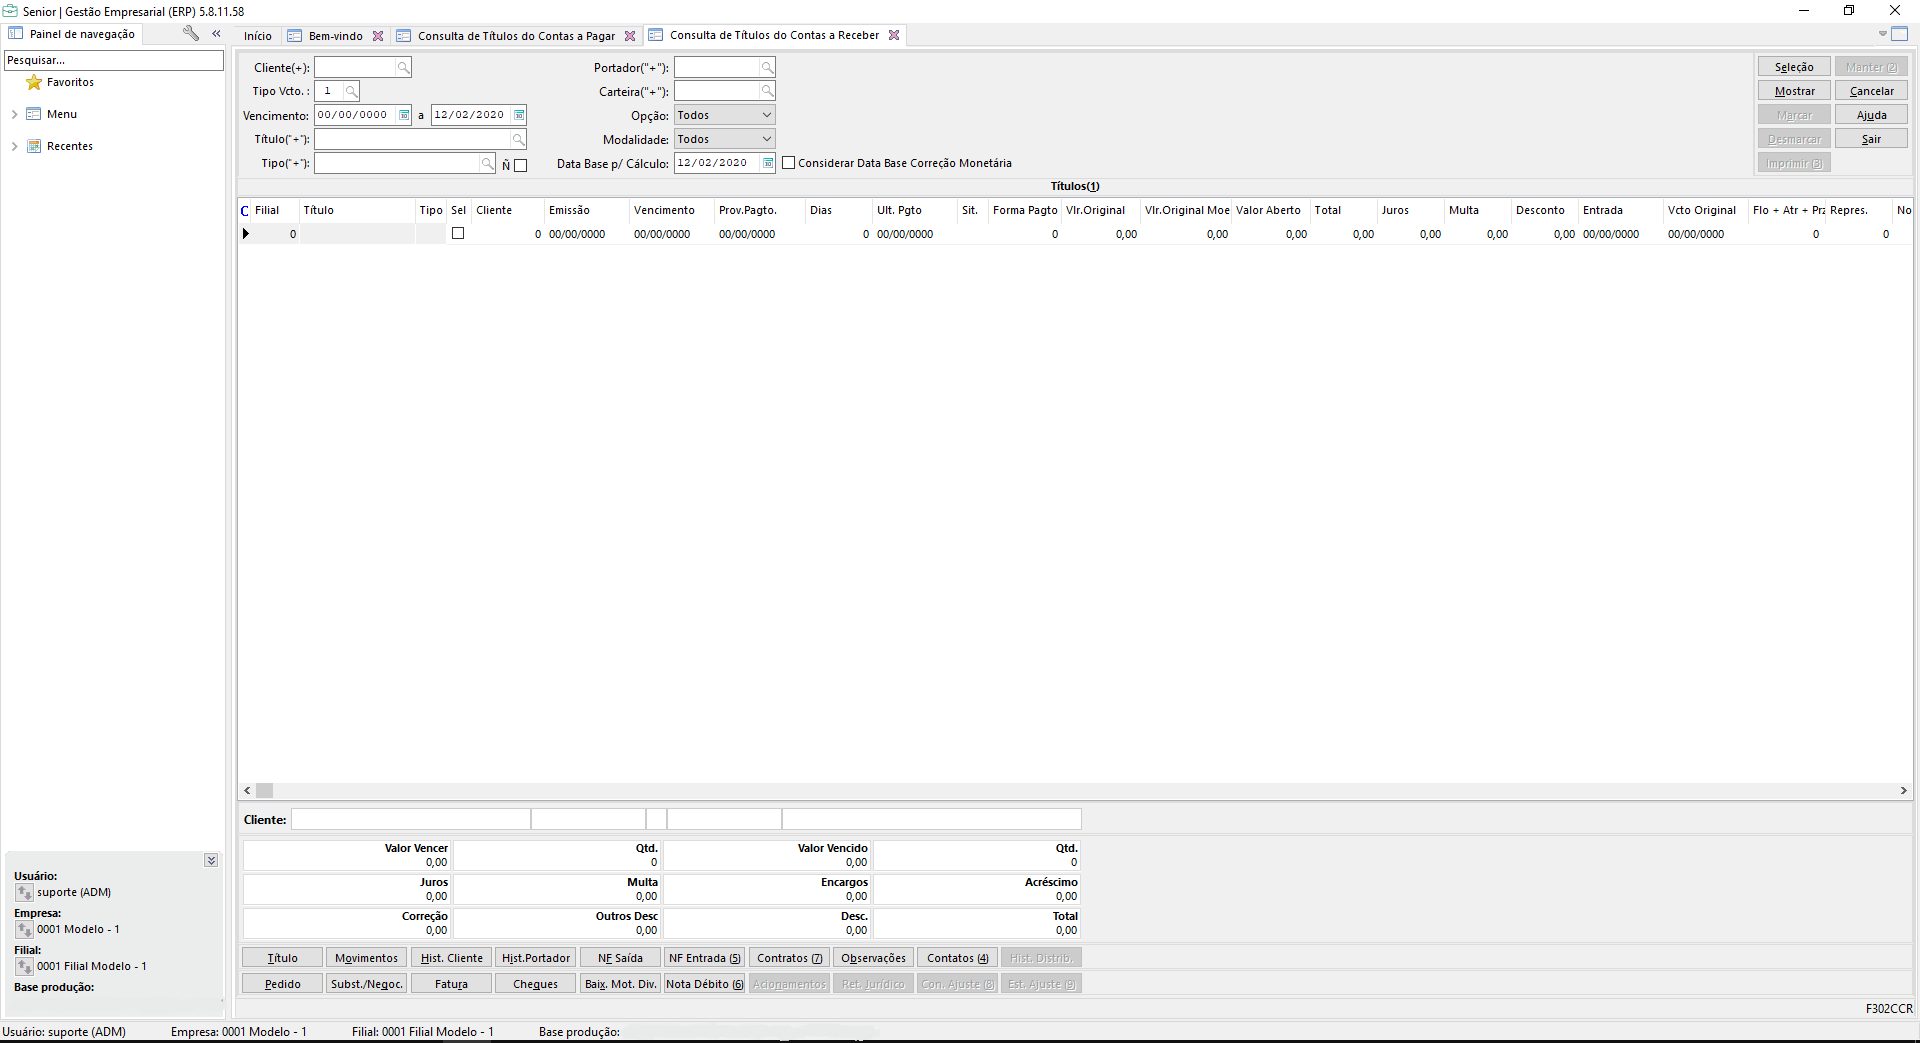Click the Hist. Cliente button
This screenshot has height=1043, width=1920.
point(451,958)
